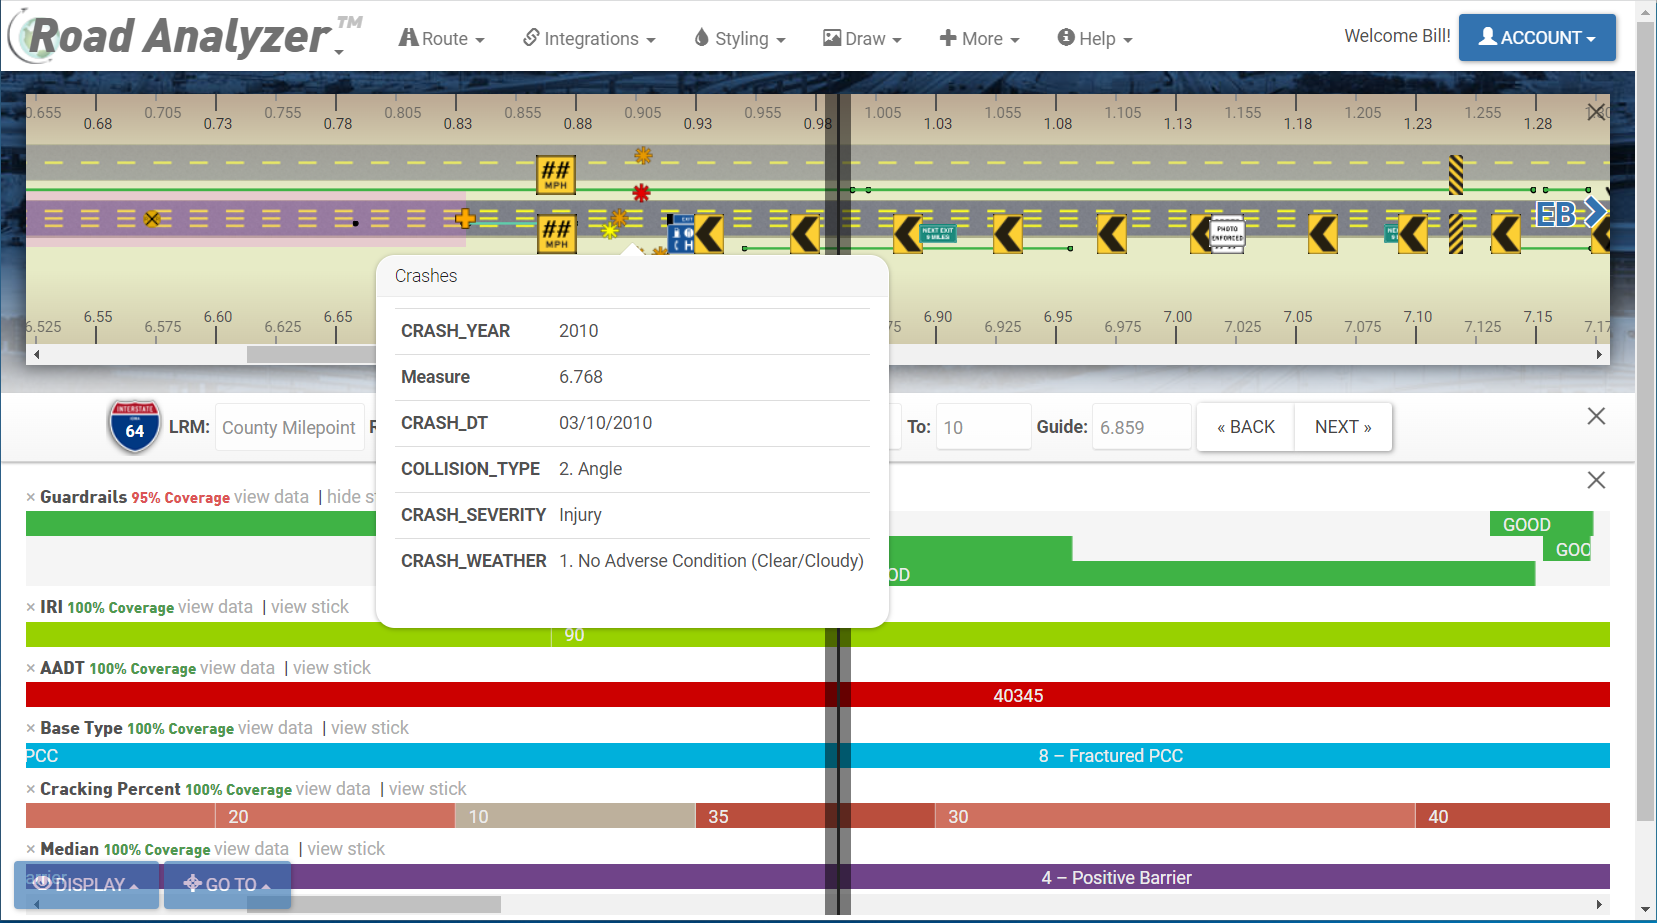Remove the Cracking Percent layer with its × icon
This screenshot has height=923, width=1657.
pos(31,789)
